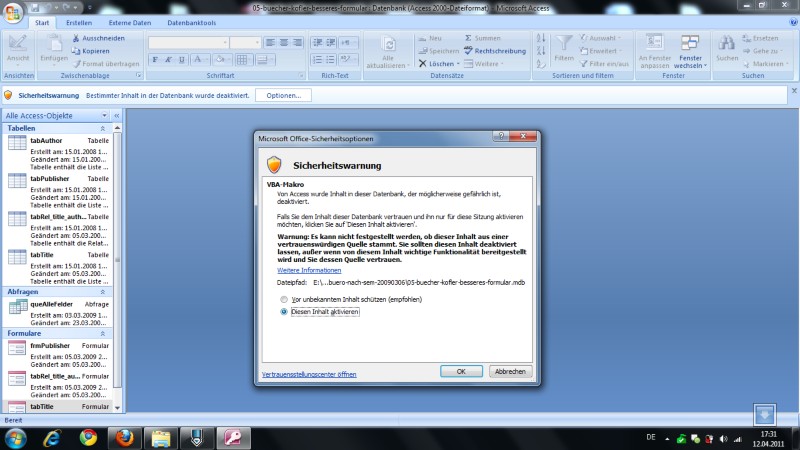Click An Fenster anpassen icon
The width and height of the screenshot is (800, 450).
pyautogui.click(x=655, y=42)
